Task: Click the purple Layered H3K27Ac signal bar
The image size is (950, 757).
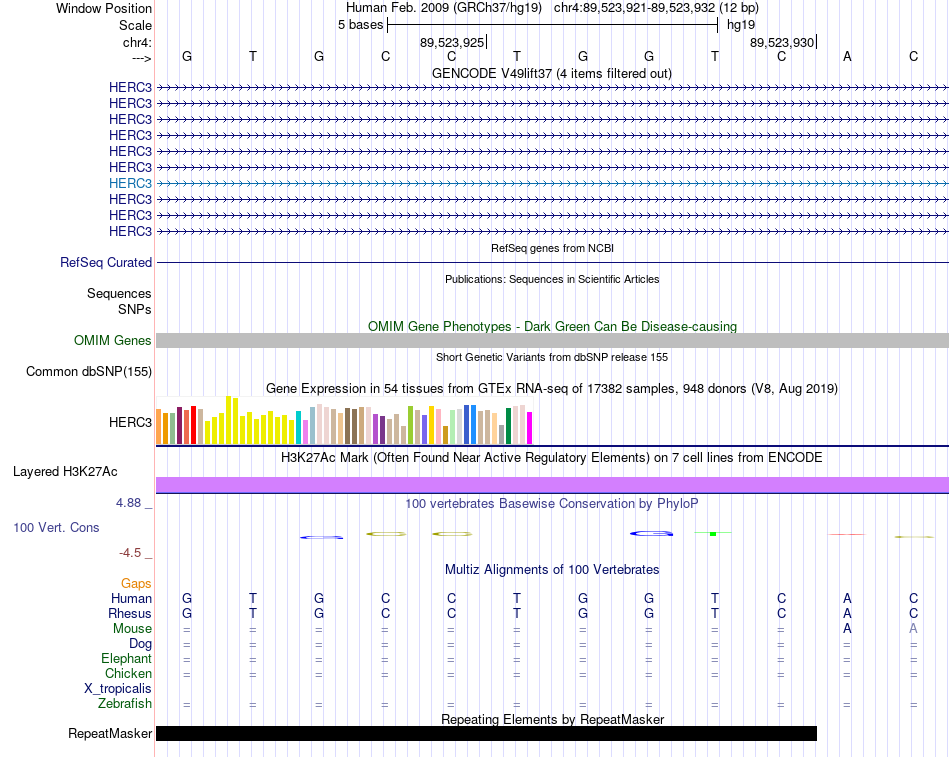Action: [552, 485]
